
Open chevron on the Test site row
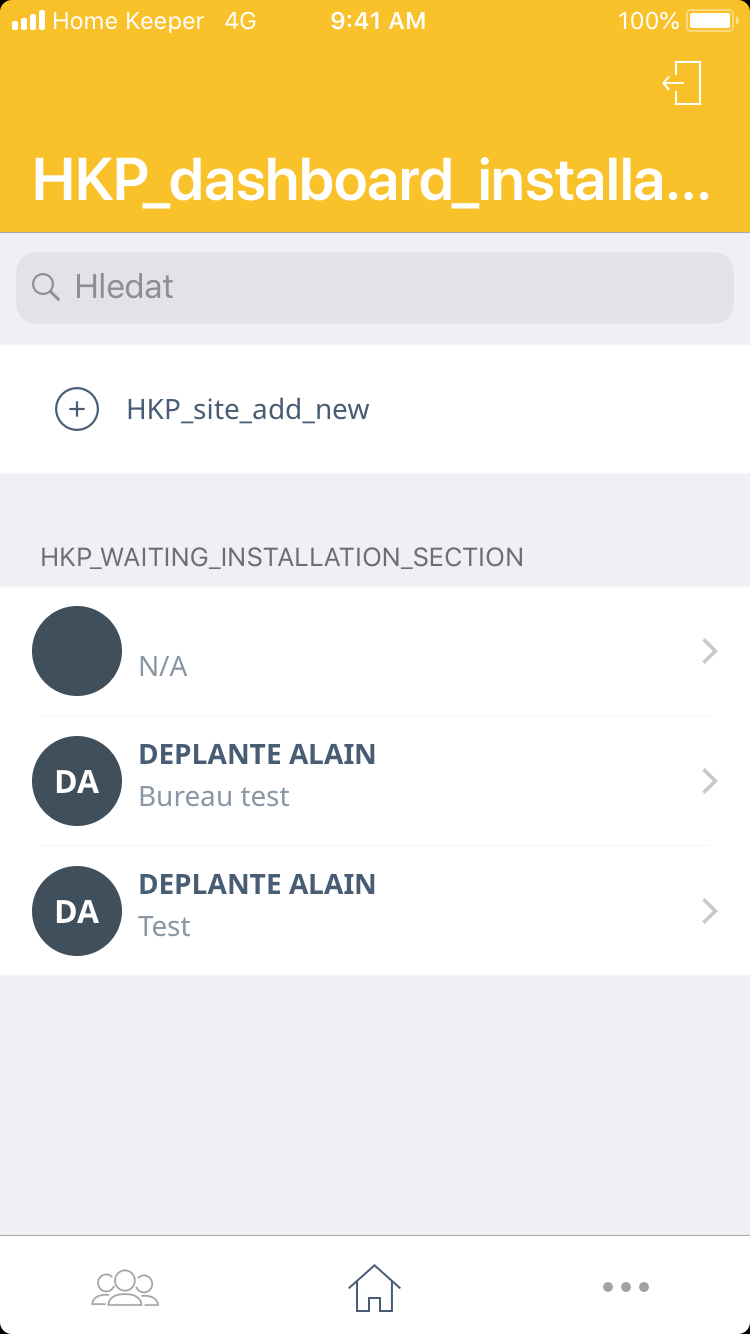pos(709,911)
